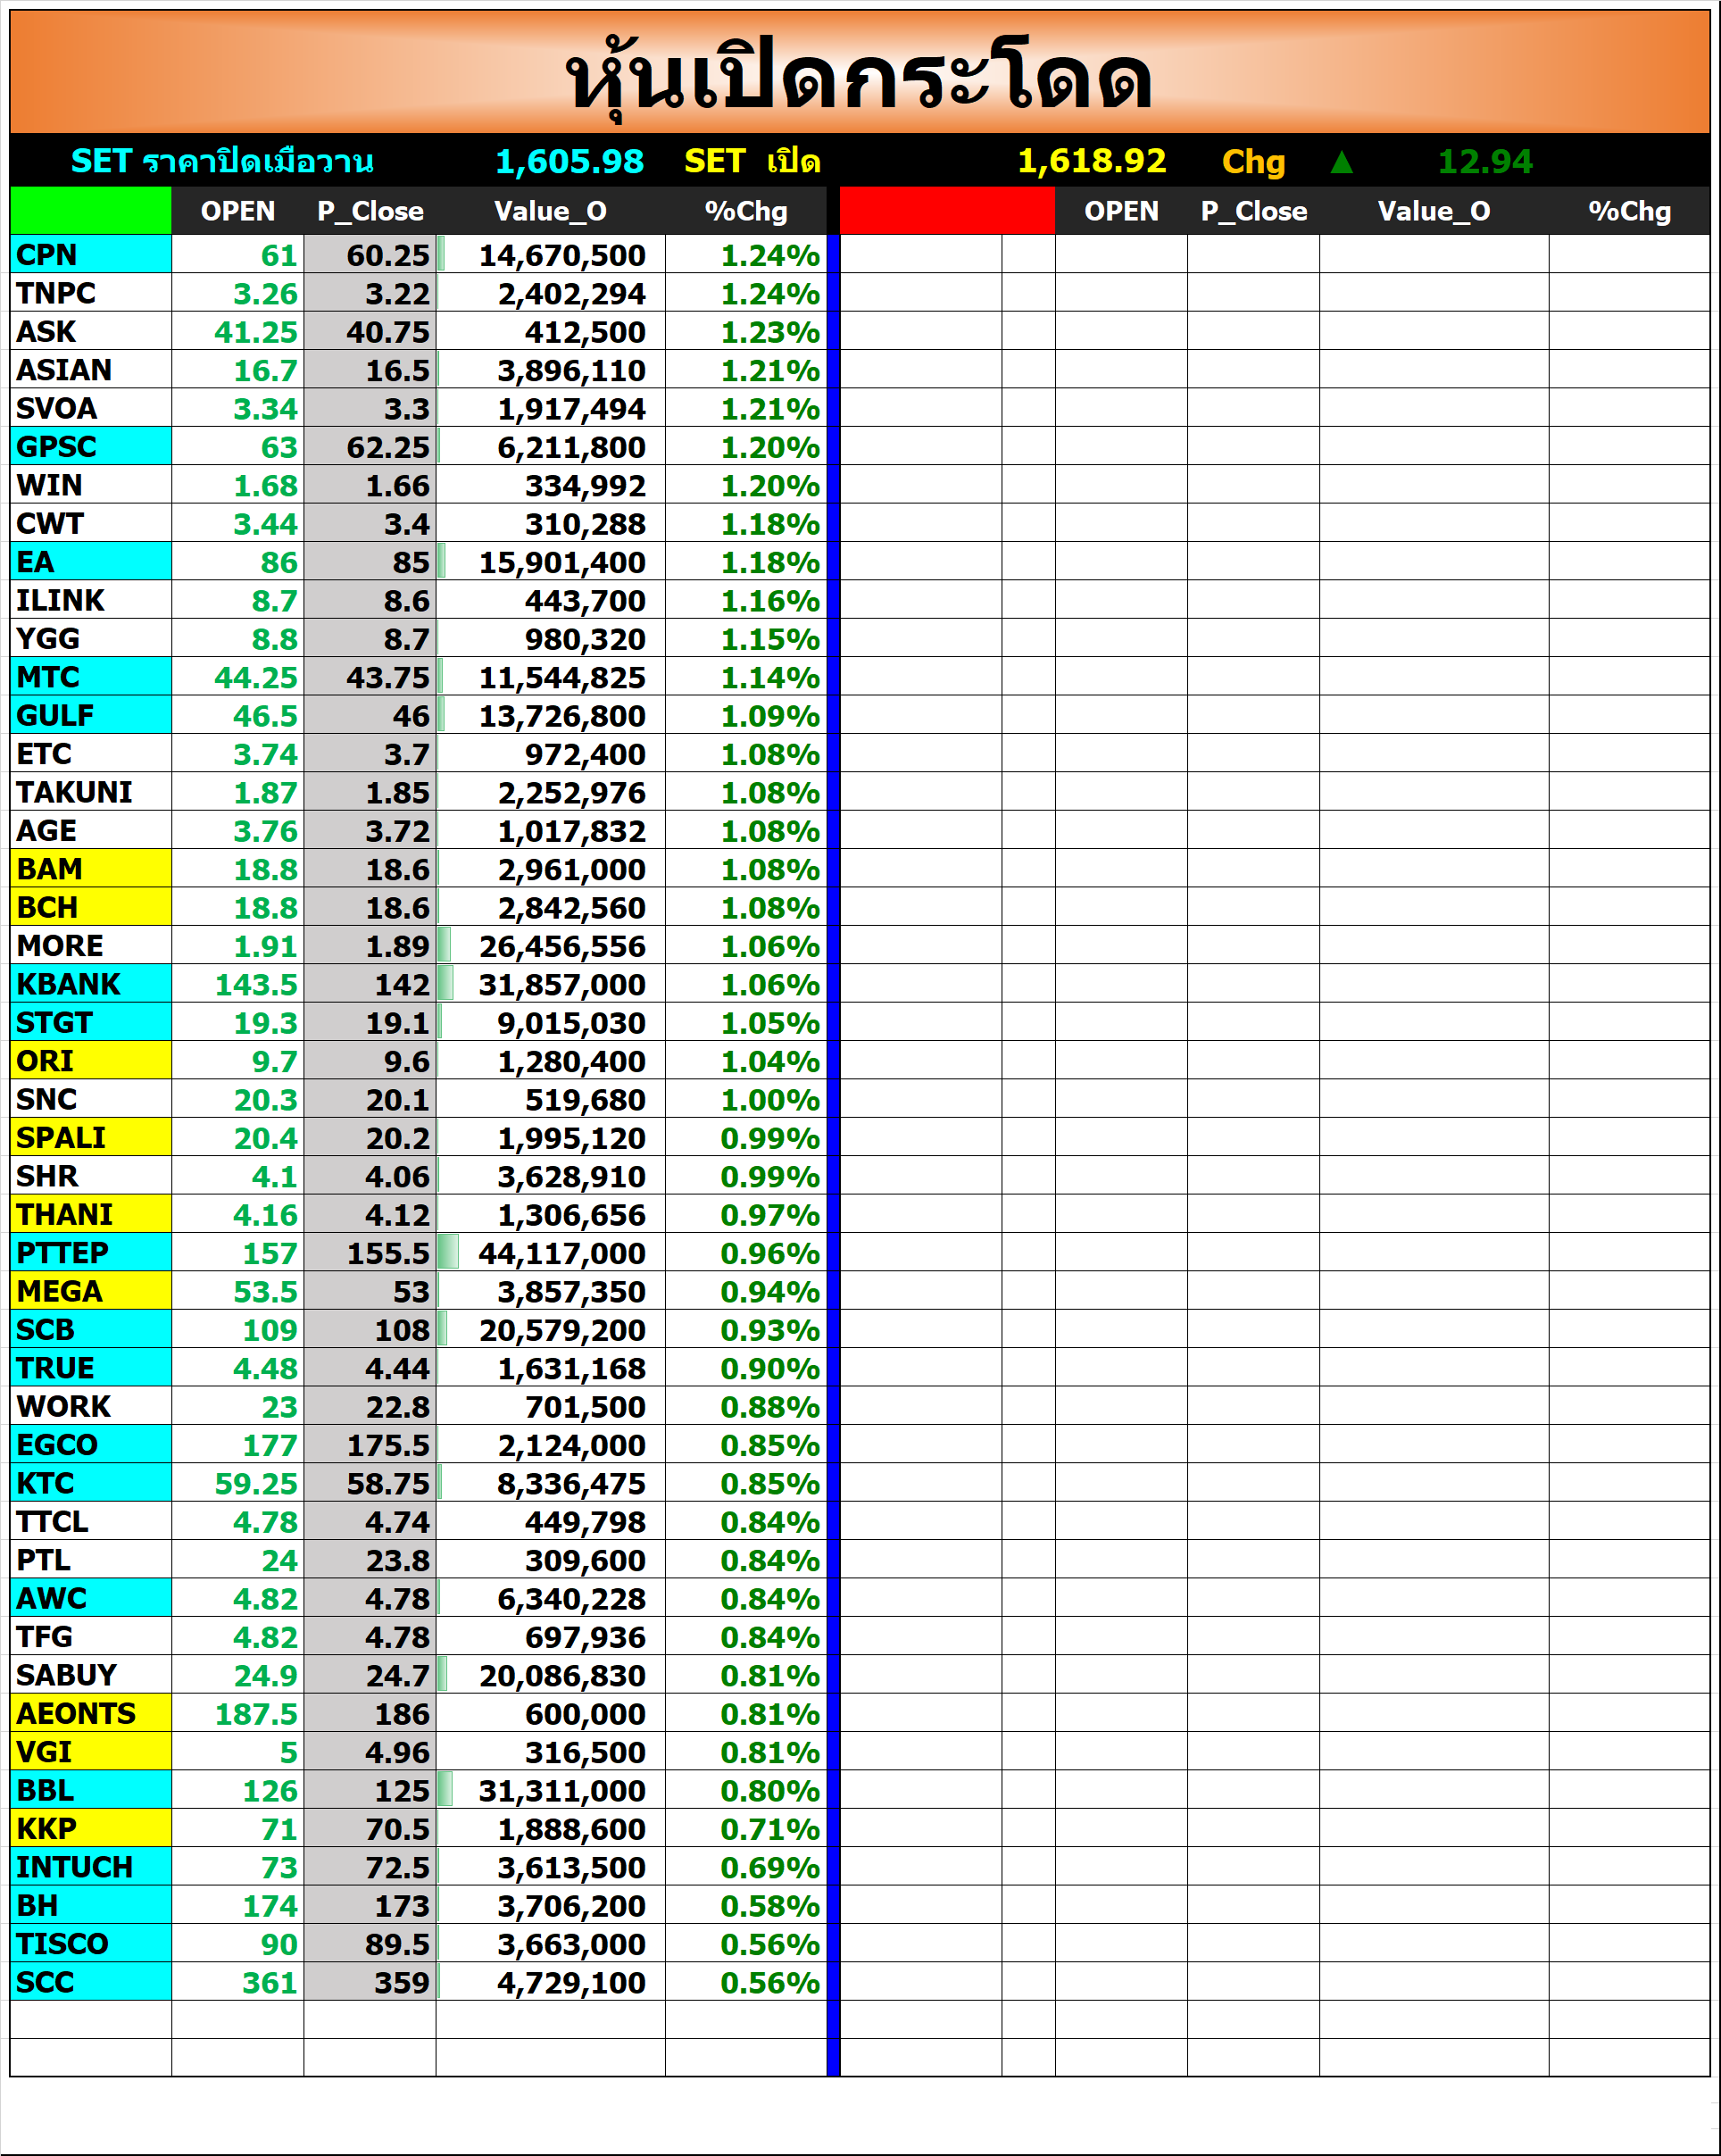Image resolution: width=1721 pixels, height=2156 pixels.
Task: Select the THANI ticker cell
Action: 91,1214
